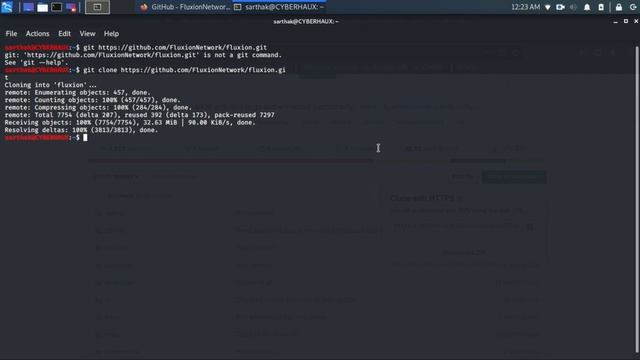Click the 'Receiving objects: 100% (7754/7754)' line
Viewport: 640px width, 360px height.
pos(130,122)
